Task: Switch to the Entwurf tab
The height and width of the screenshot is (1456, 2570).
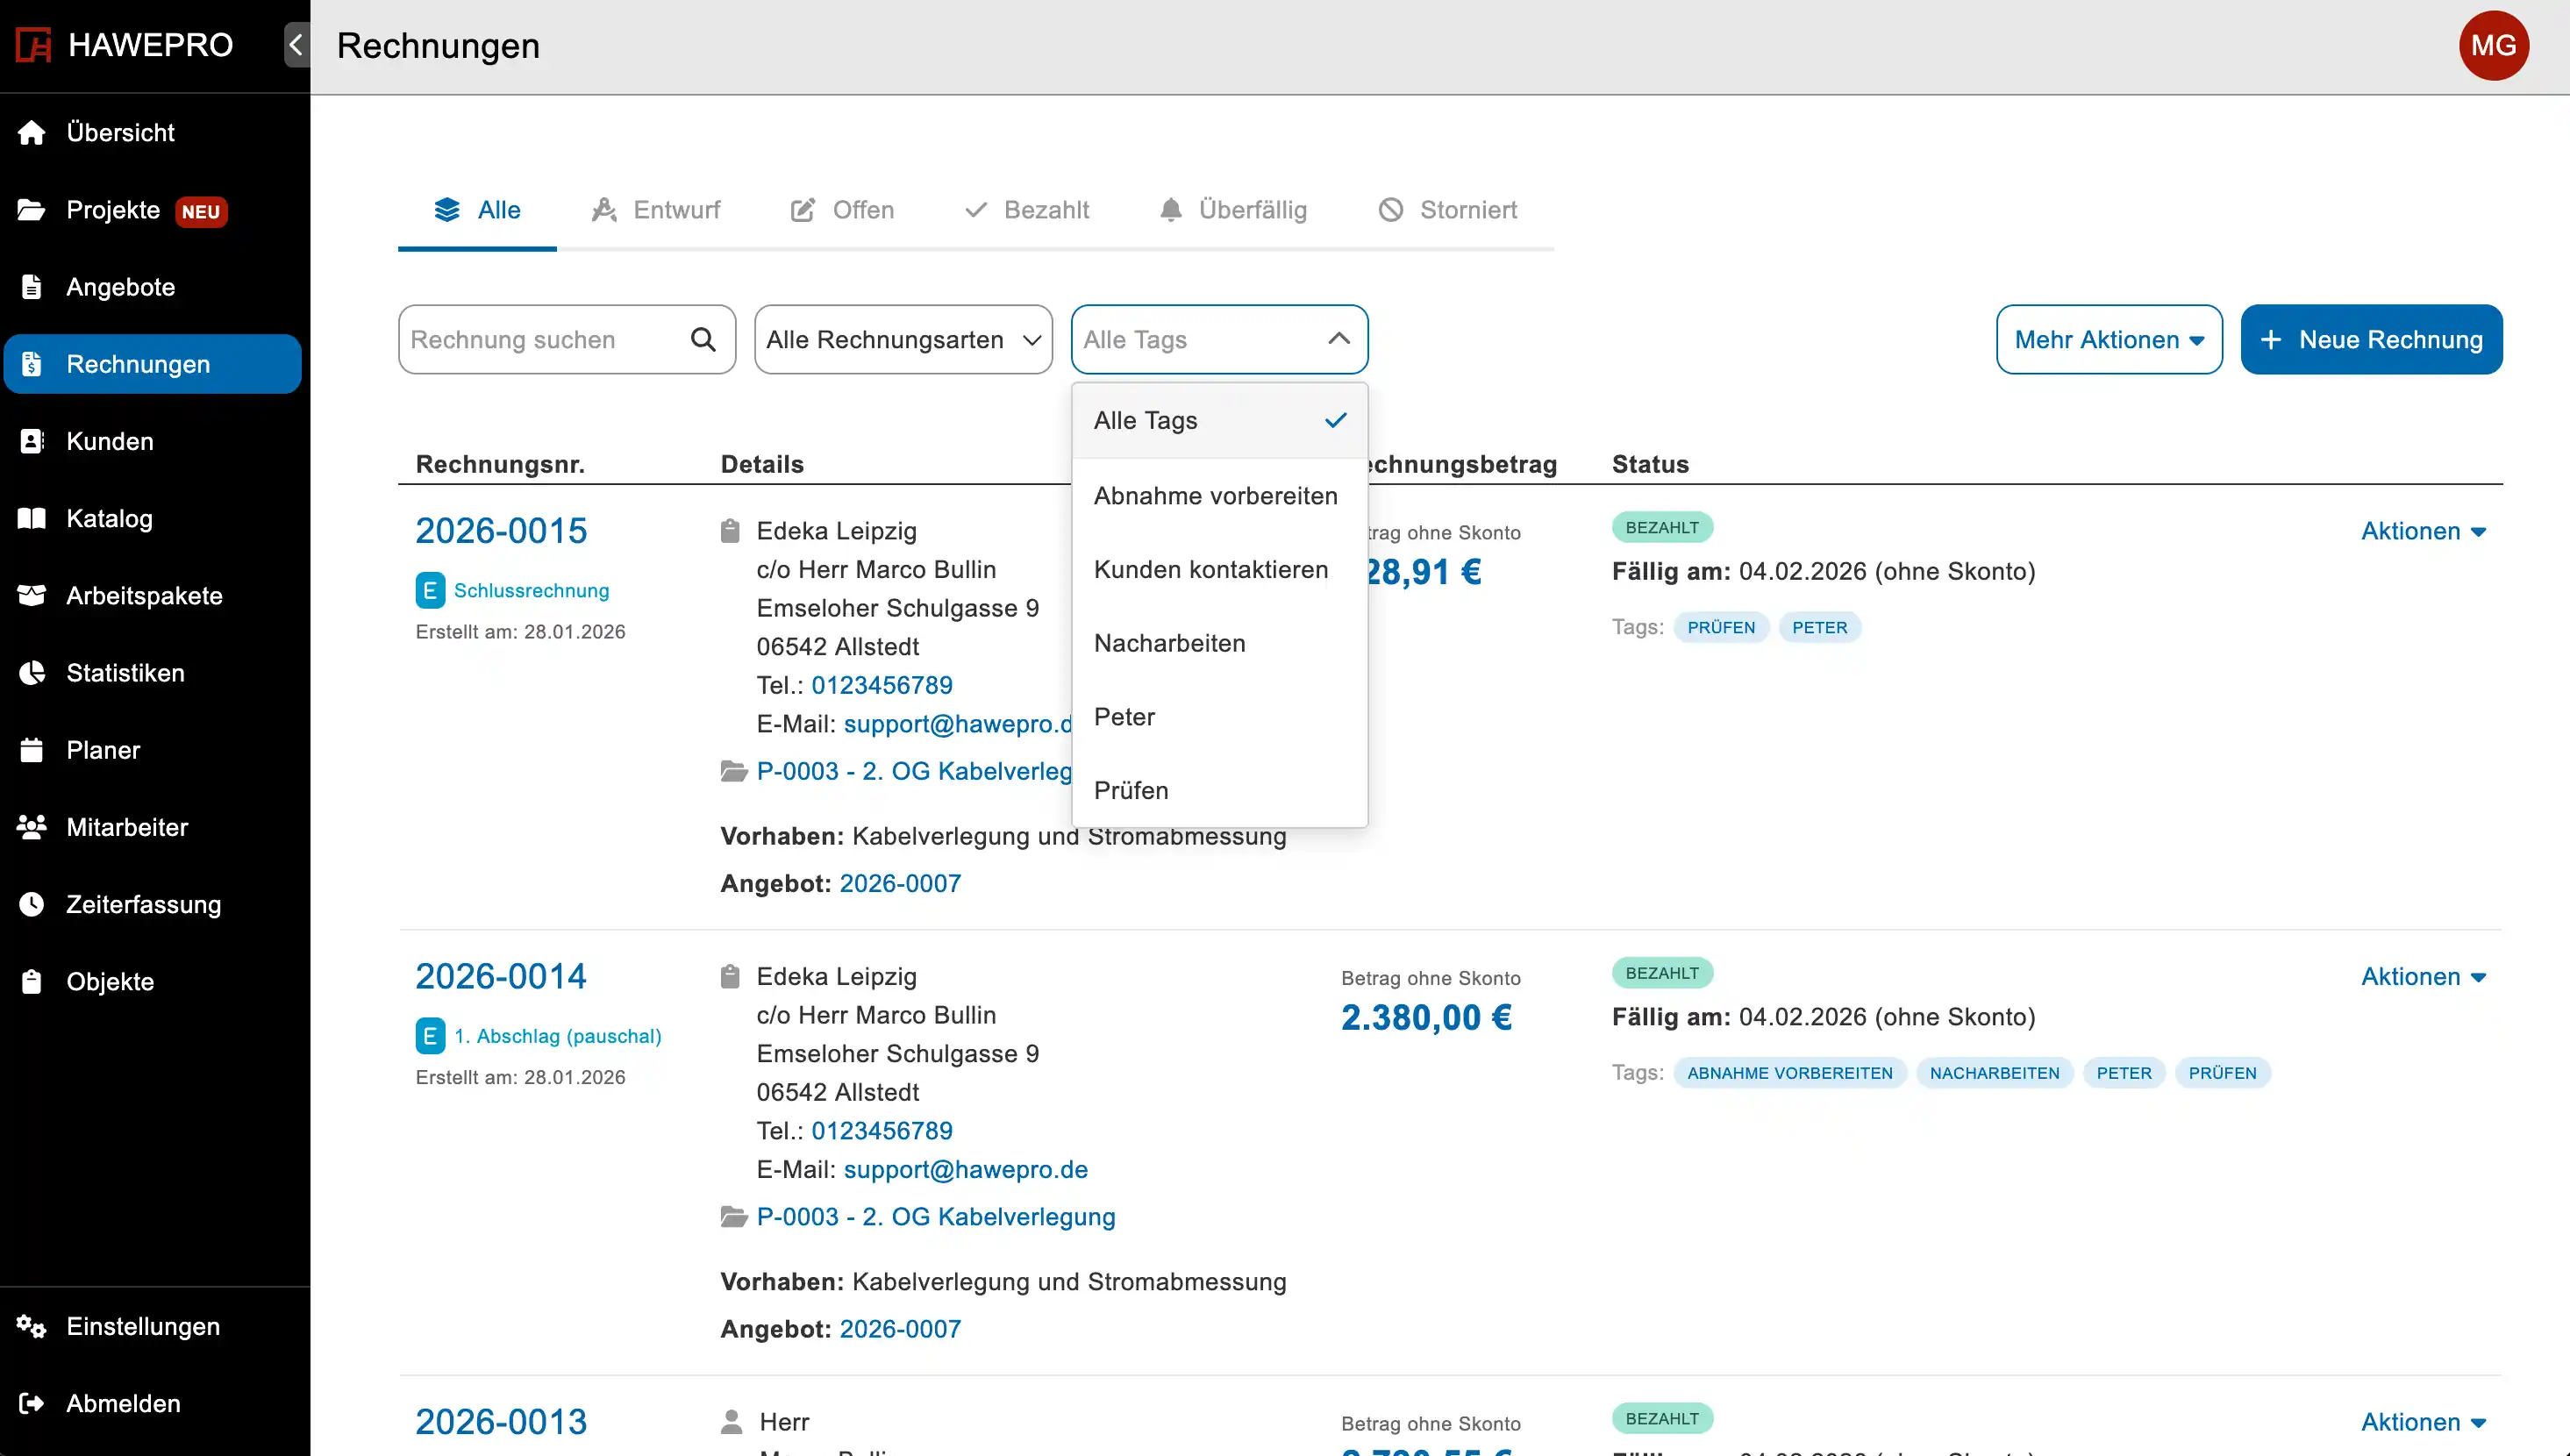Action: pos(656,210)
